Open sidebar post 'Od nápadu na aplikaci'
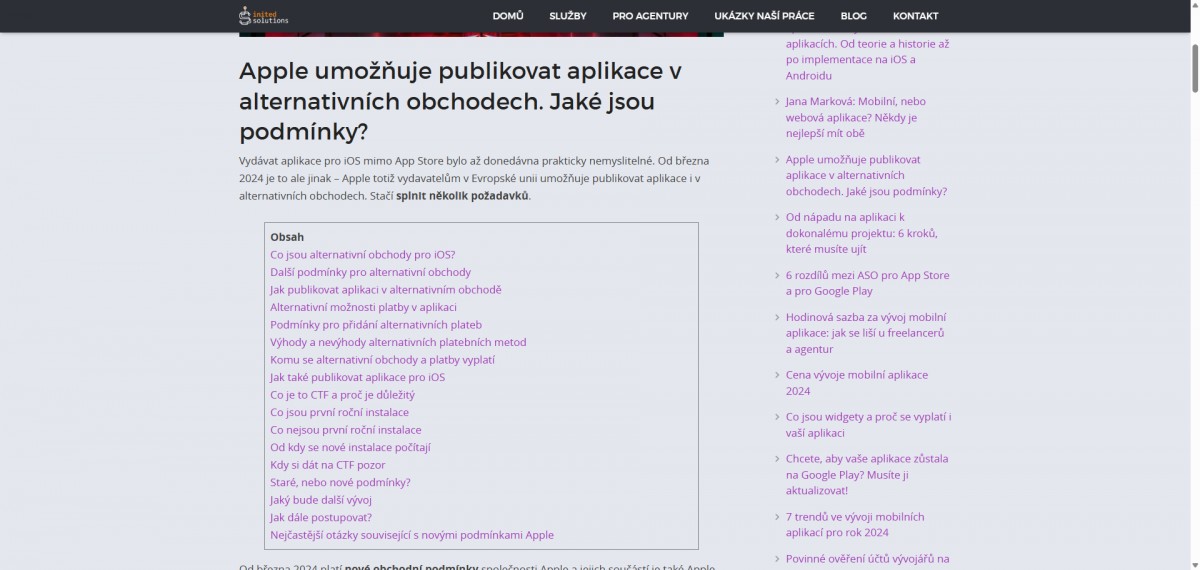 coord(861,233)
